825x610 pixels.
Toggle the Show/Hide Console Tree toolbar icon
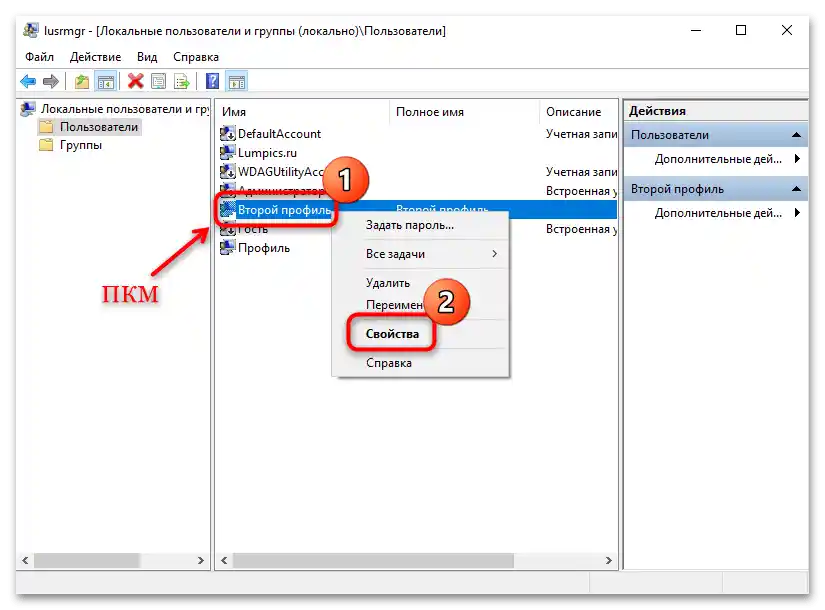pos(106,82)
